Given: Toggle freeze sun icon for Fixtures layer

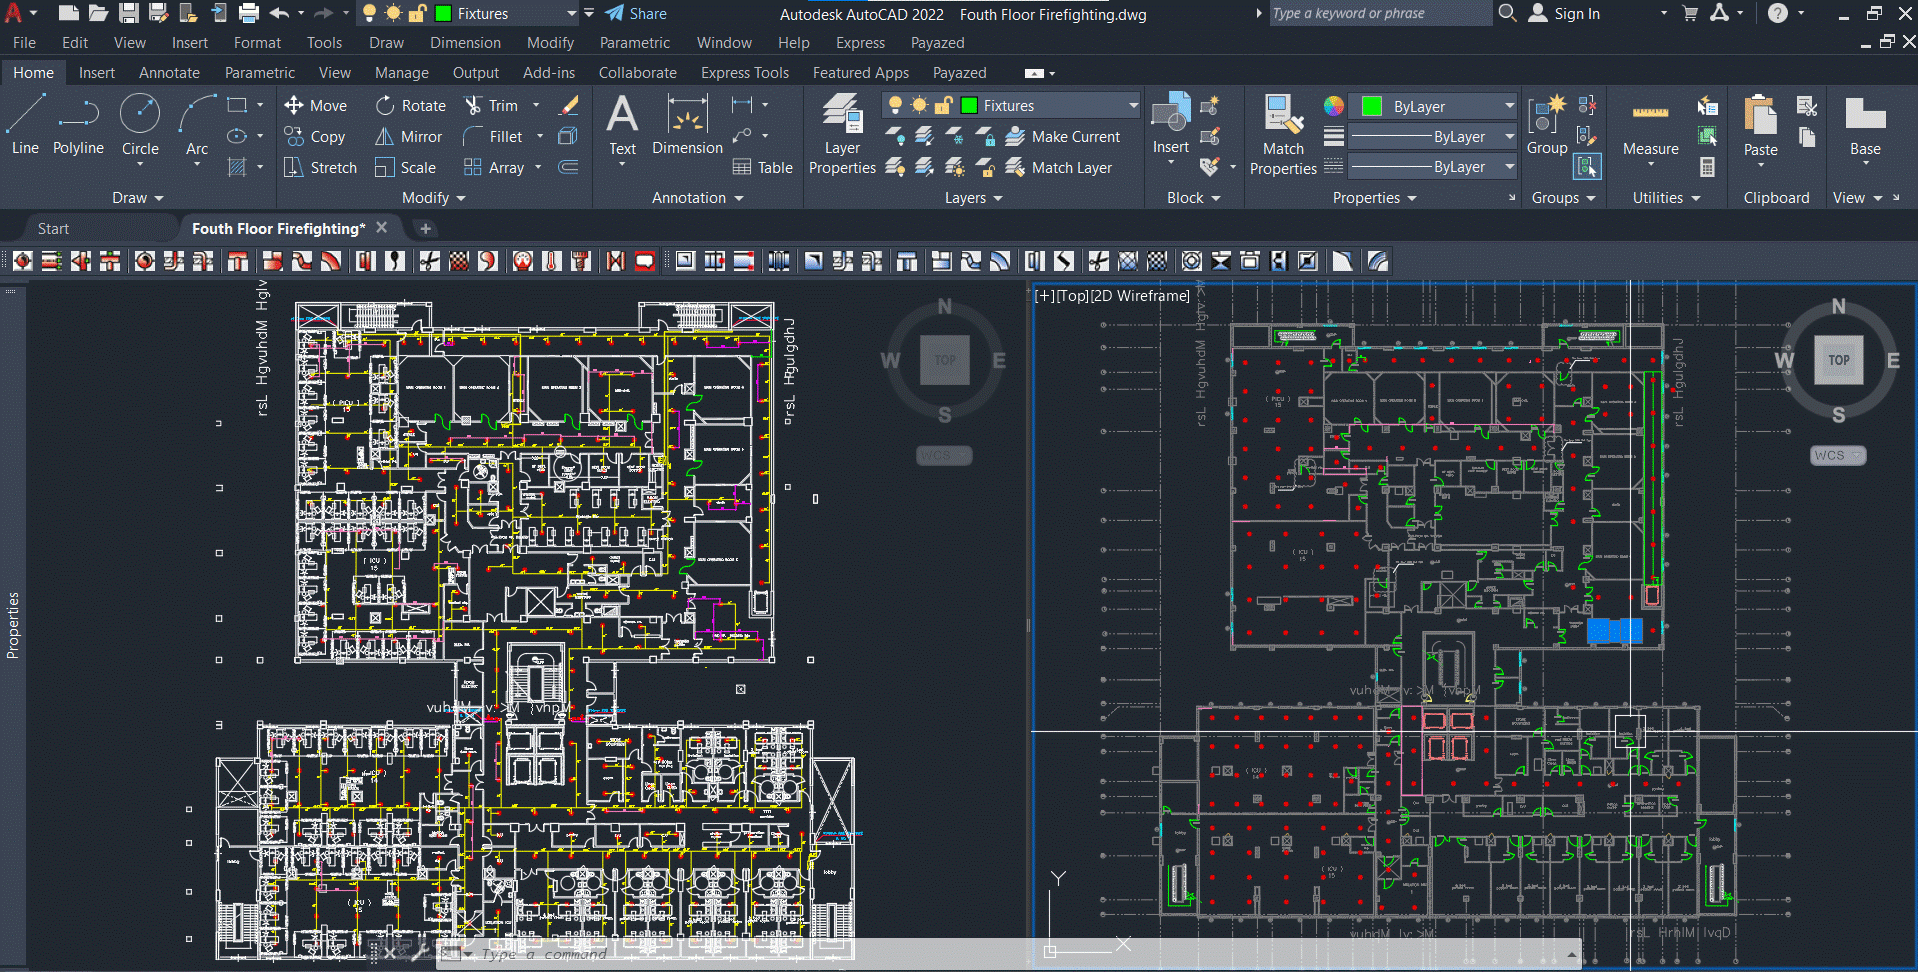Looking at the screenshot, I should (x=919, y=106).
